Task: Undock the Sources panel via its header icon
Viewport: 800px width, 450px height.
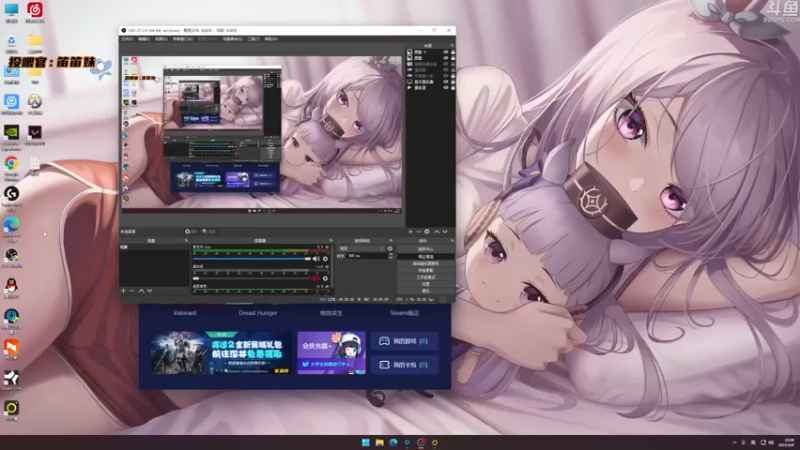Action: click(452, 45)
